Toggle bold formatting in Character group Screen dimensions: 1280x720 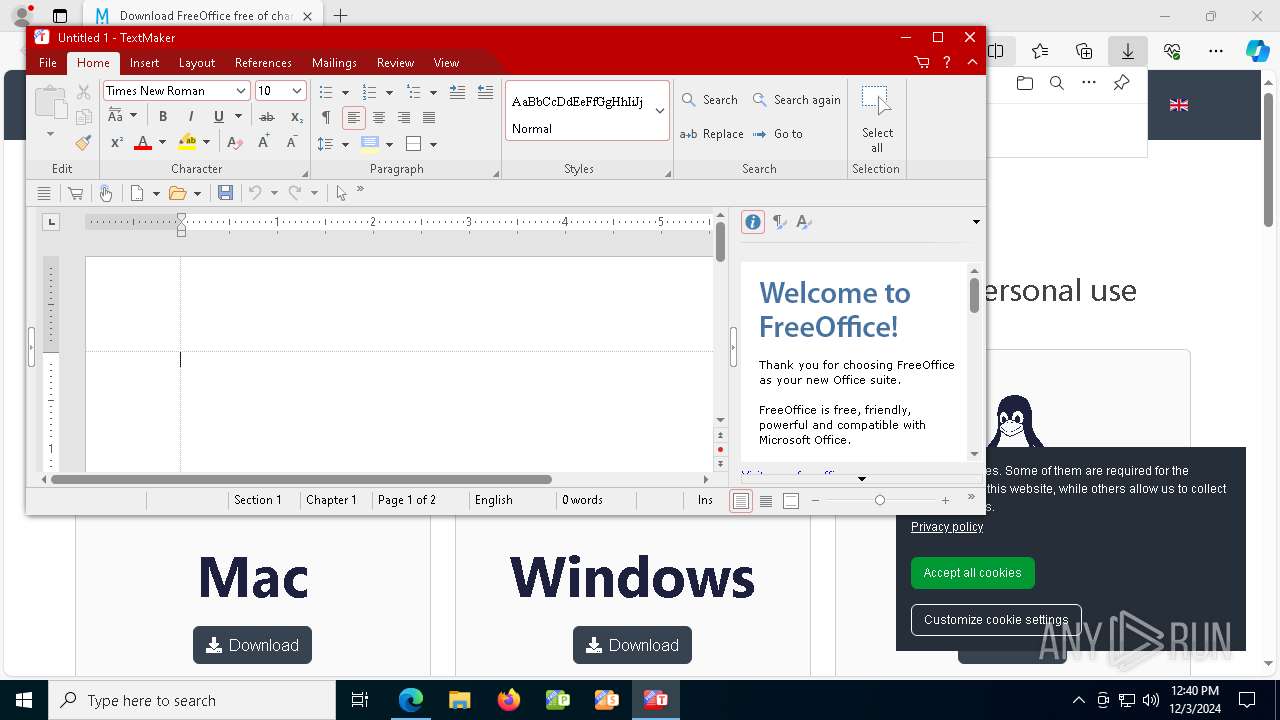(163, 117)
